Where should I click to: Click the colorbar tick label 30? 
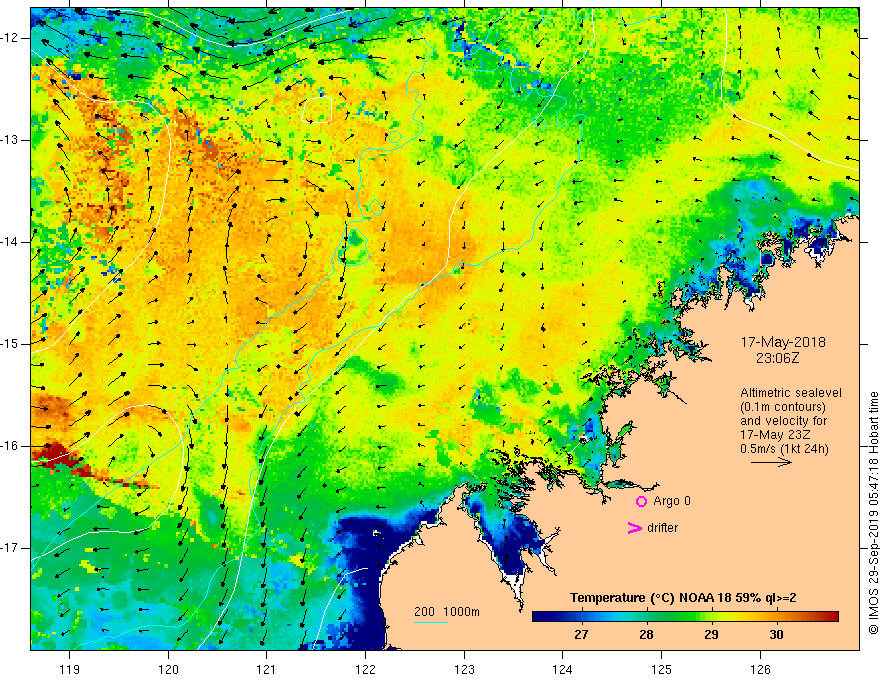(x=776, y=635)
